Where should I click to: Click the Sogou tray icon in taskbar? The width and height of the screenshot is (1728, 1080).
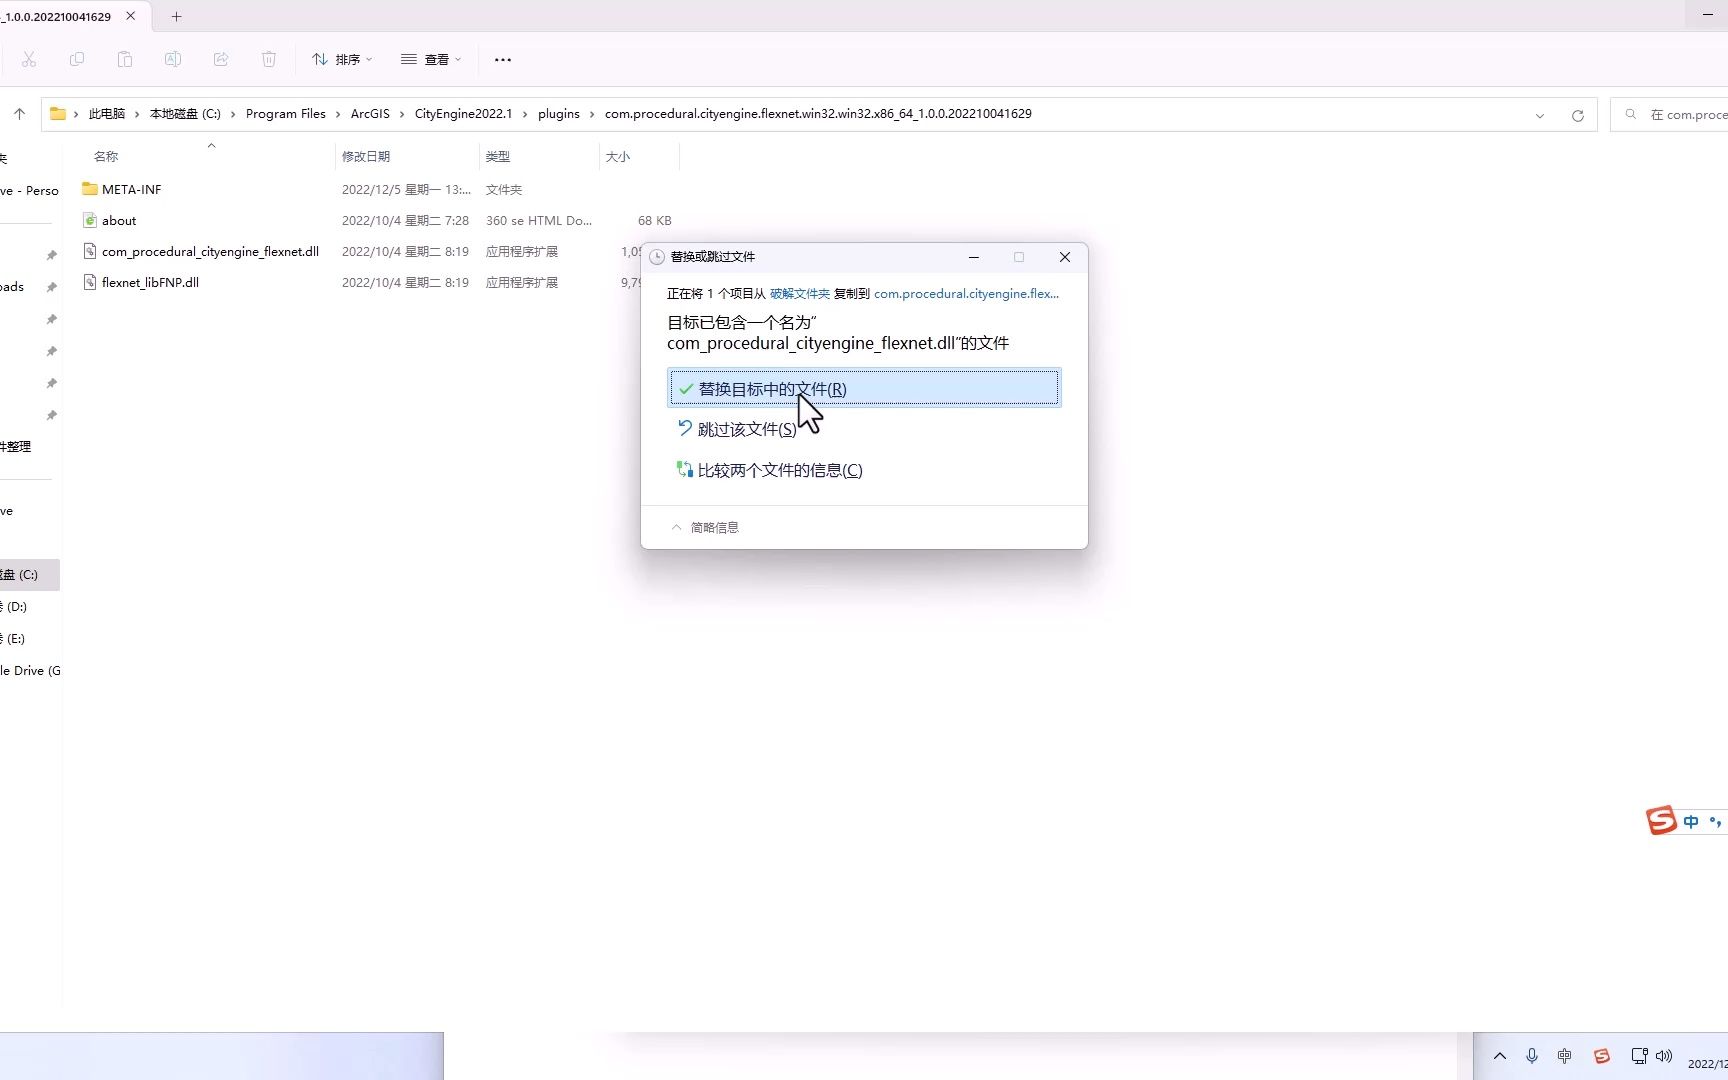click(x=1602, y=1056)
